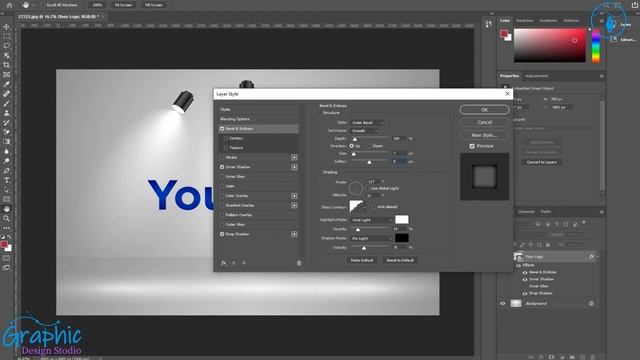Screen dimensions: 640x360
Task: Open the Gloss Contour picker arrow
Action: [x=365, y=207]
